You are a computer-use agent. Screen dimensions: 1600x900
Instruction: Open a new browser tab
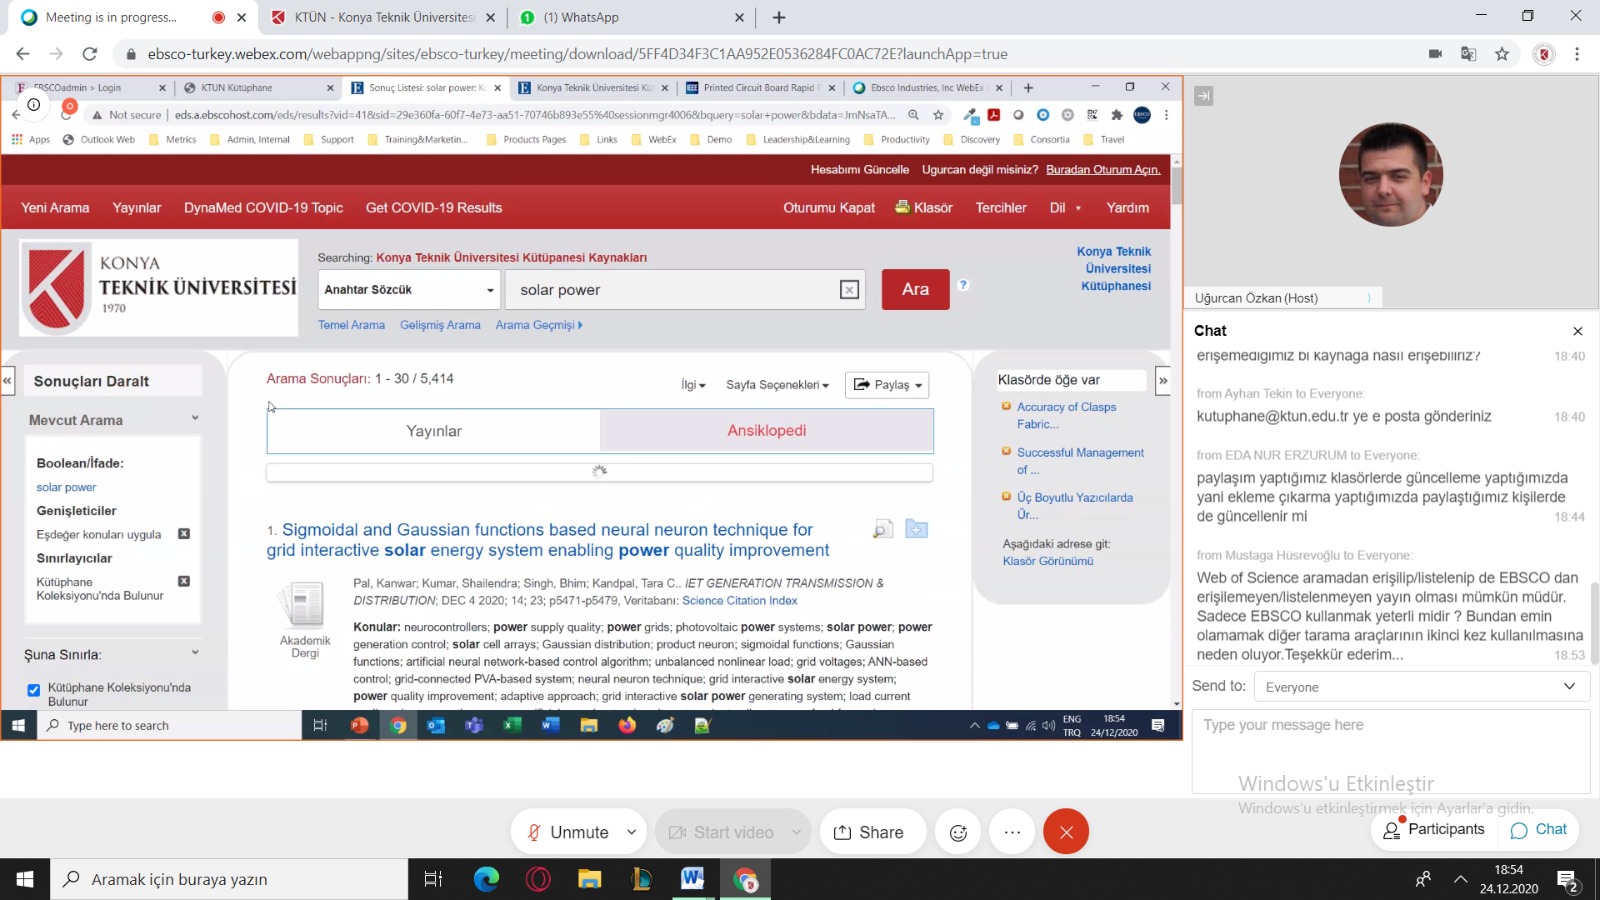pyautogui.click(x=779, y=17)
